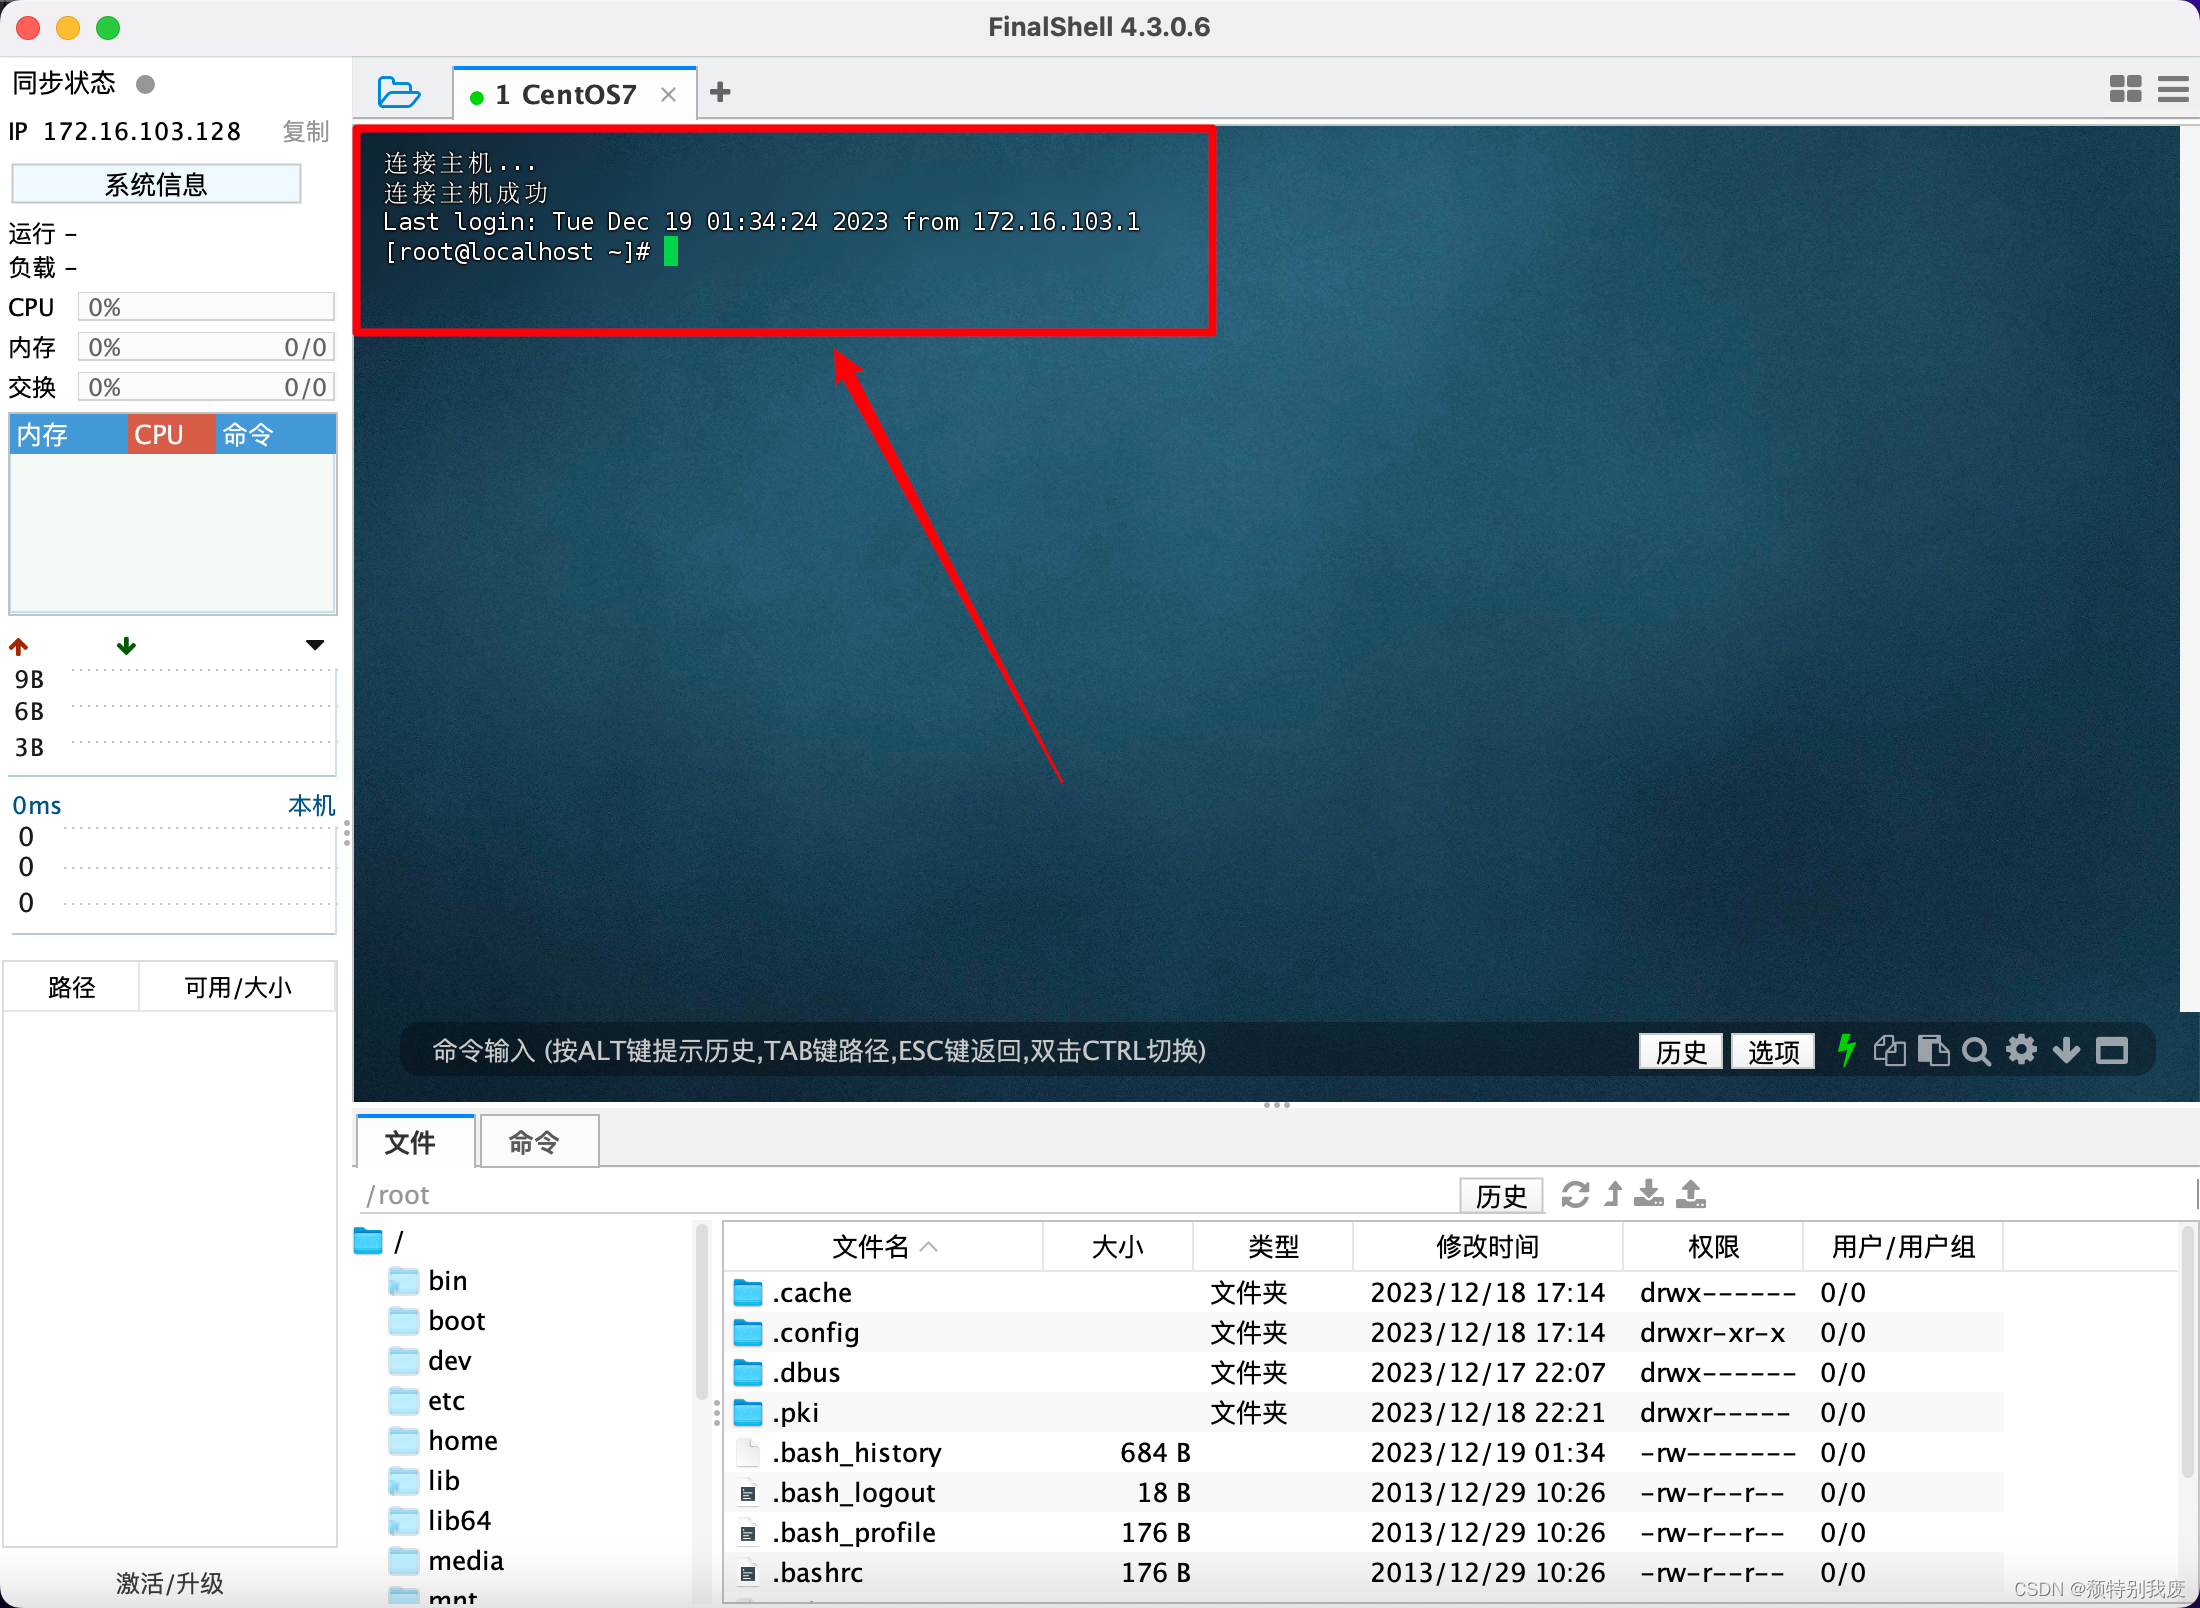2200x1608 pixels.
Task: Click the CPU usage progress bar
Action: (x=205, y=306)
